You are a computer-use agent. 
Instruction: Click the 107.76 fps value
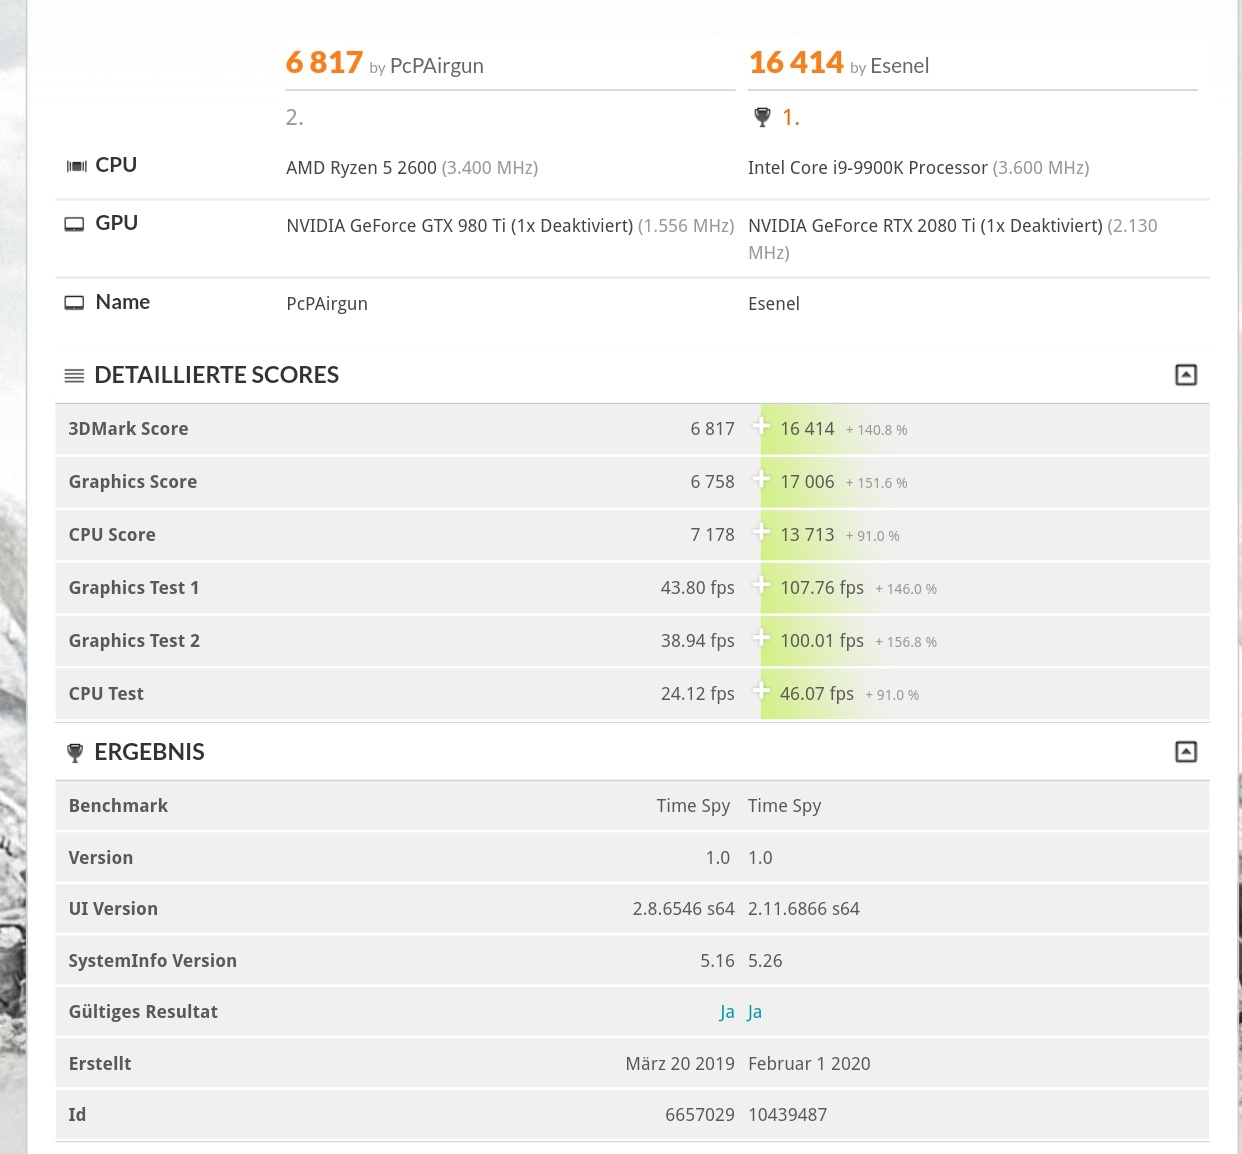click(822, 588)
